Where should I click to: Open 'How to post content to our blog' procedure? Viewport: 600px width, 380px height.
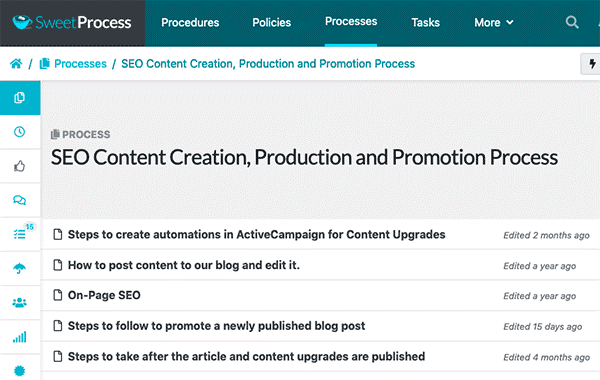tap(184, 265)
